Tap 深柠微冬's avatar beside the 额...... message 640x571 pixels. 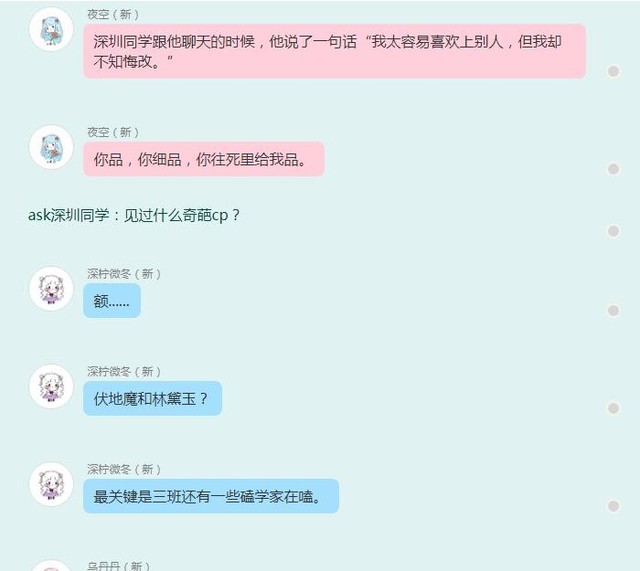click(x=51, y=289)
